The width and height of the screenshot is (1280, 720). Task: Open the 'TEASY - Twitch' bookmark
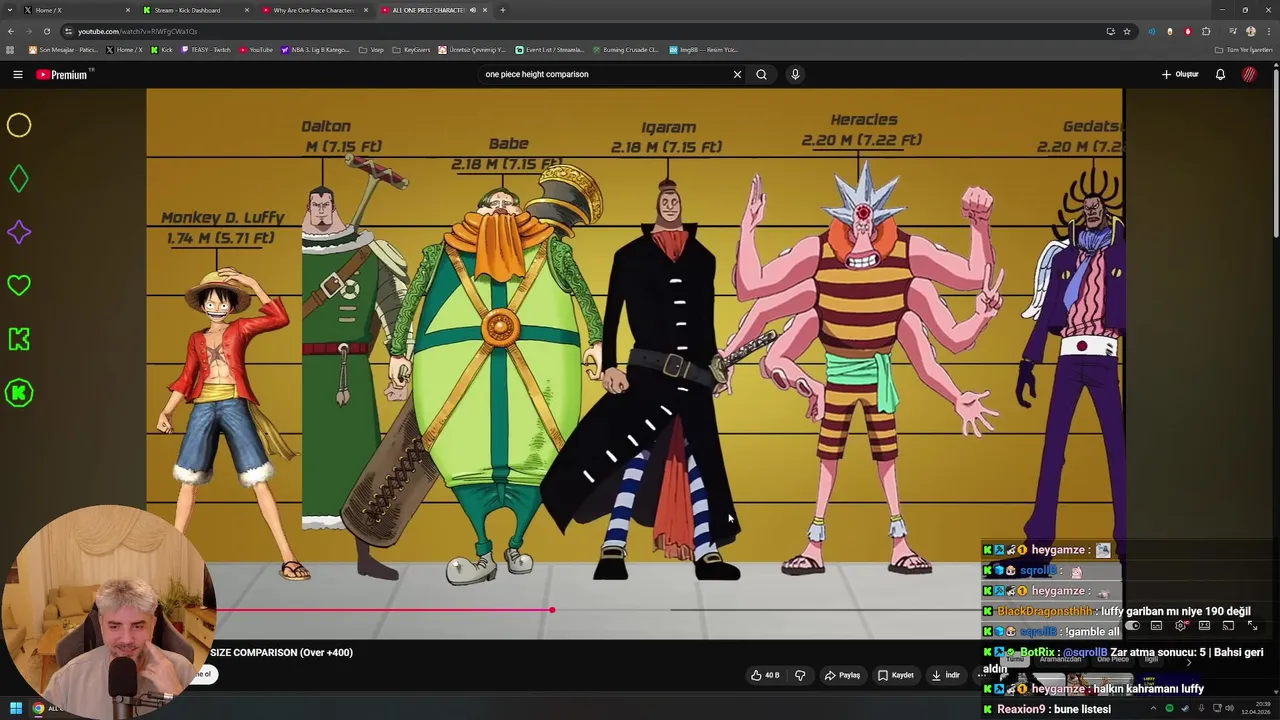click(206, 49)
